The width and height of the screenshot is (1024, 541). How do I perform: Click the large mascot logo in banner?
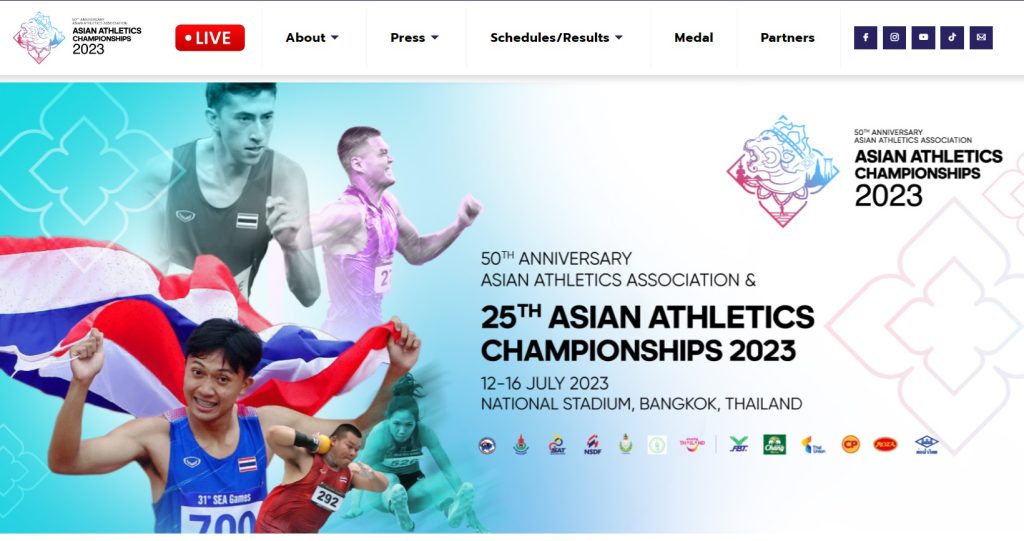(x=783, y=171)
